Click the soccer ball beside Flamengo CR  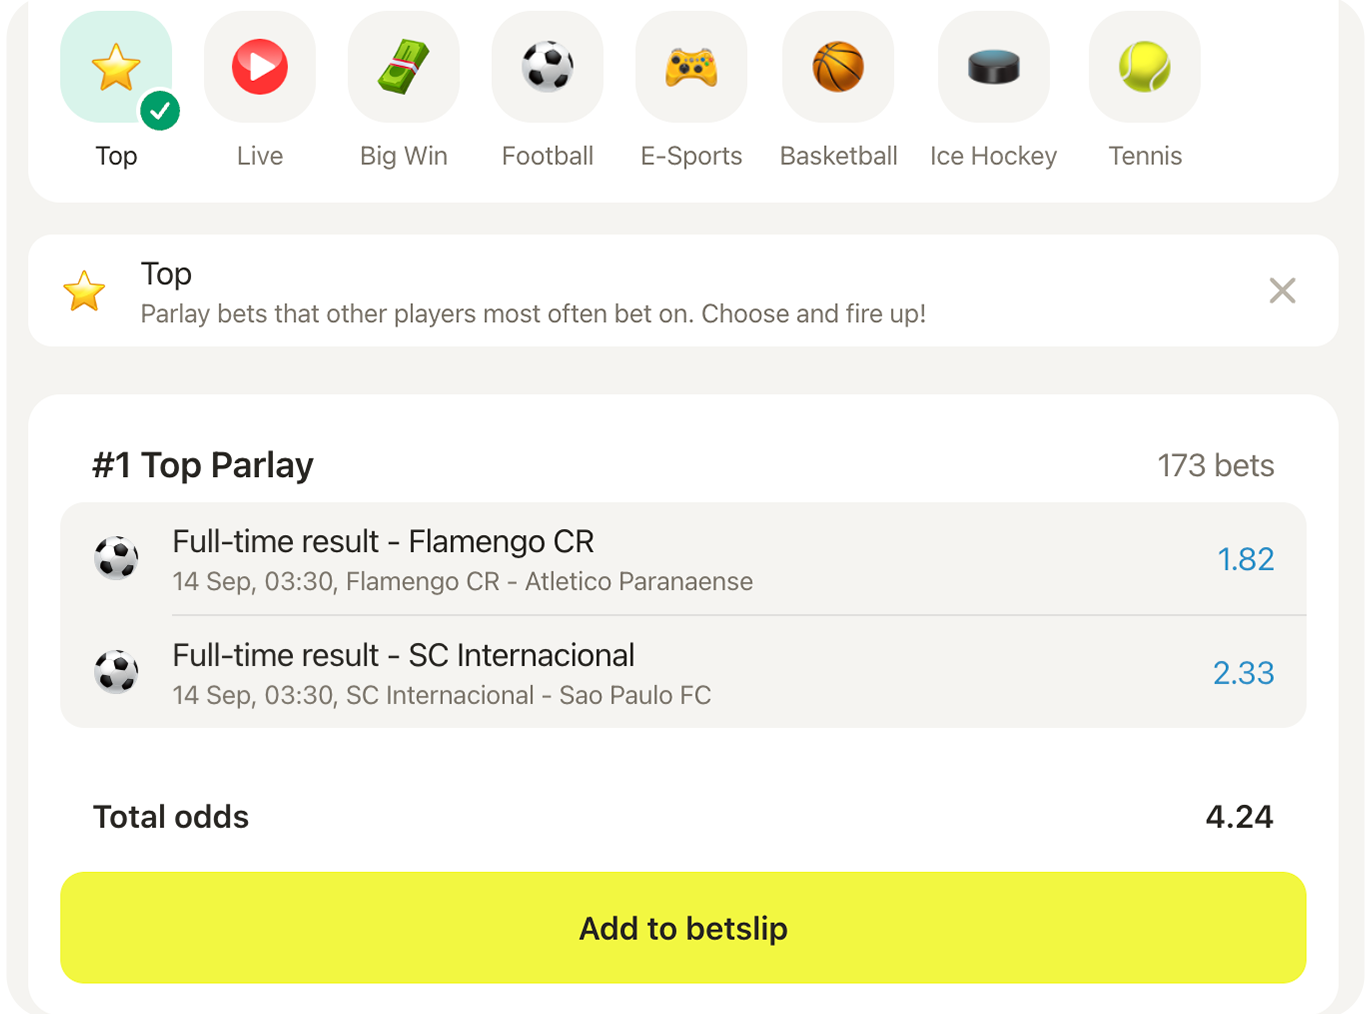[116, 558]
